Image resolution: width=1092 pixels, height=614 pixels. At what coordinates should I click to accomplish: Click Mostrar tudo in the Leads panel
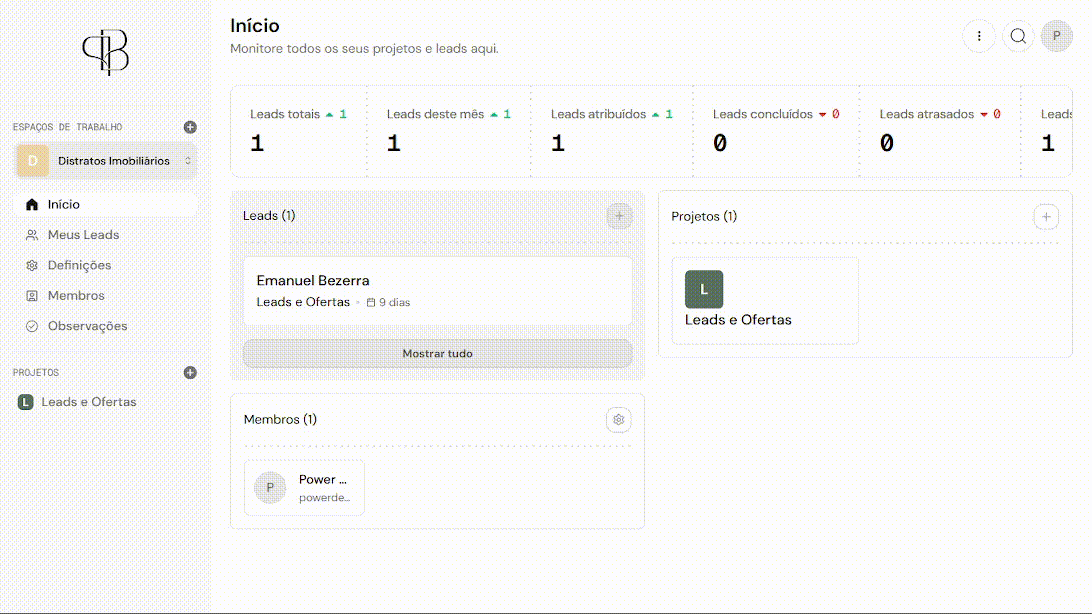[x=437, y=353]
